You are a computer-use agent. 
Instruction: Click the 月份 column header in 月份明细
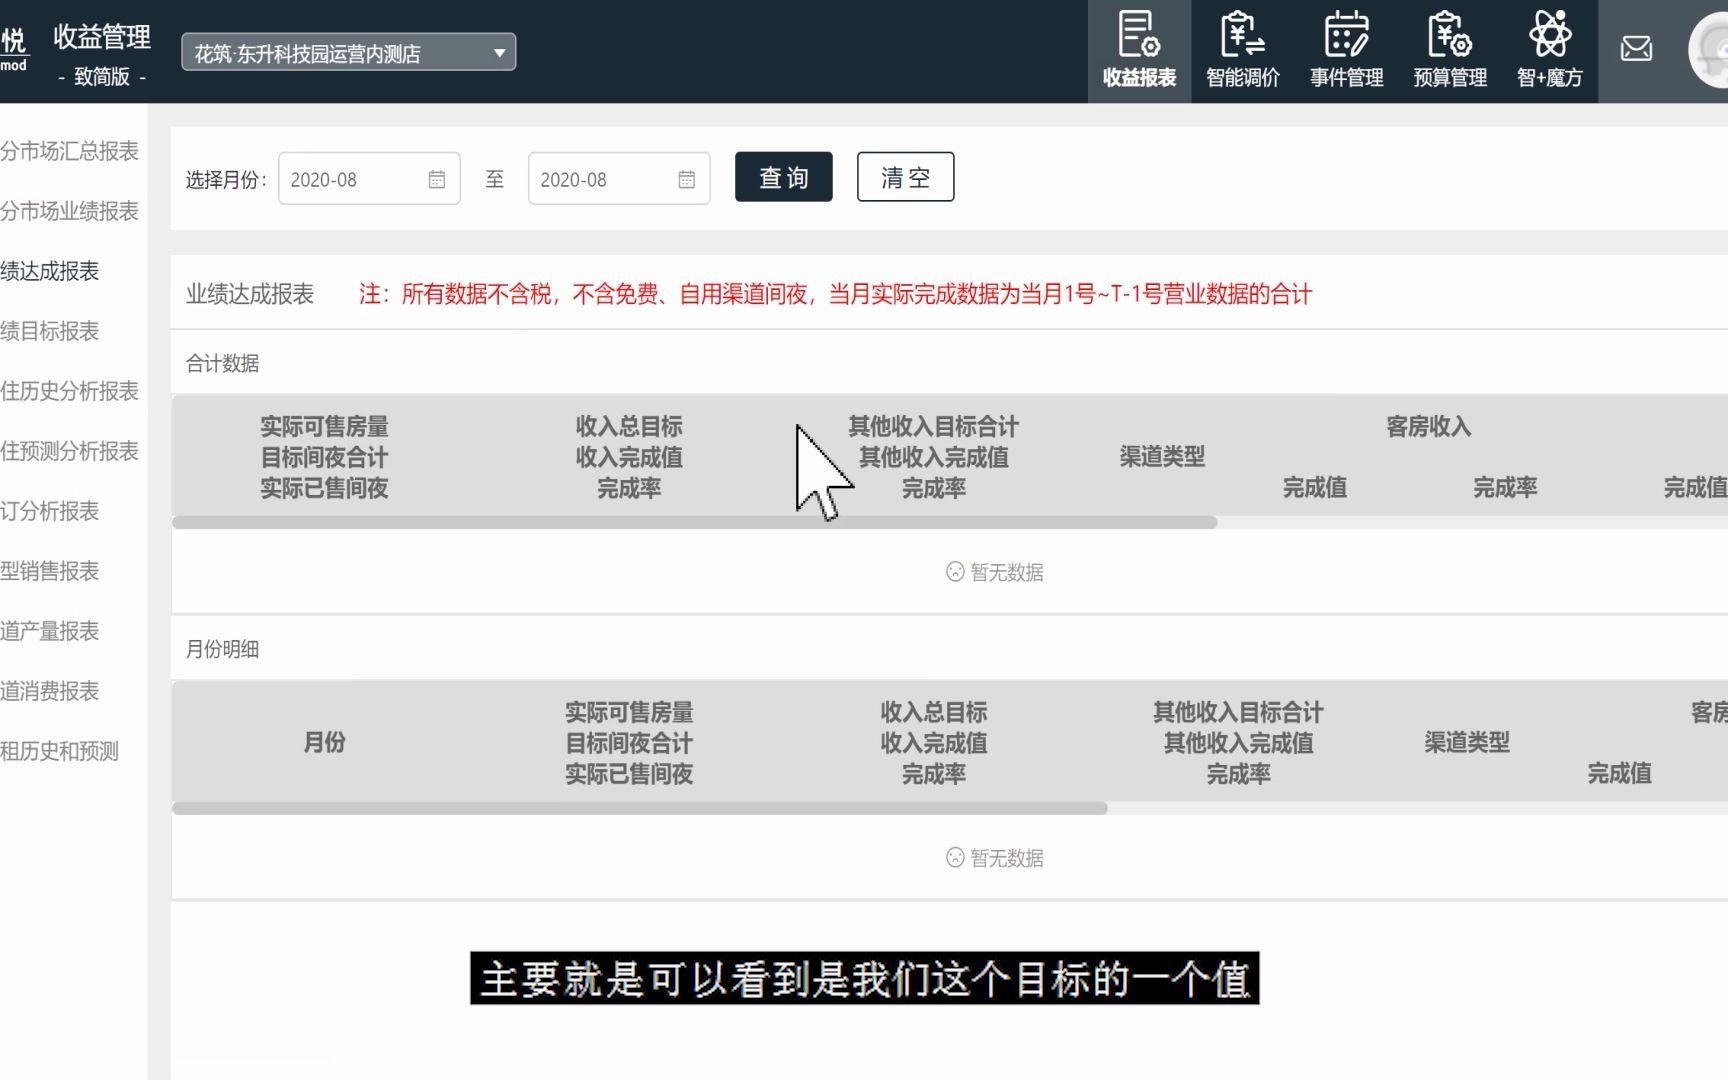(324, 742)
